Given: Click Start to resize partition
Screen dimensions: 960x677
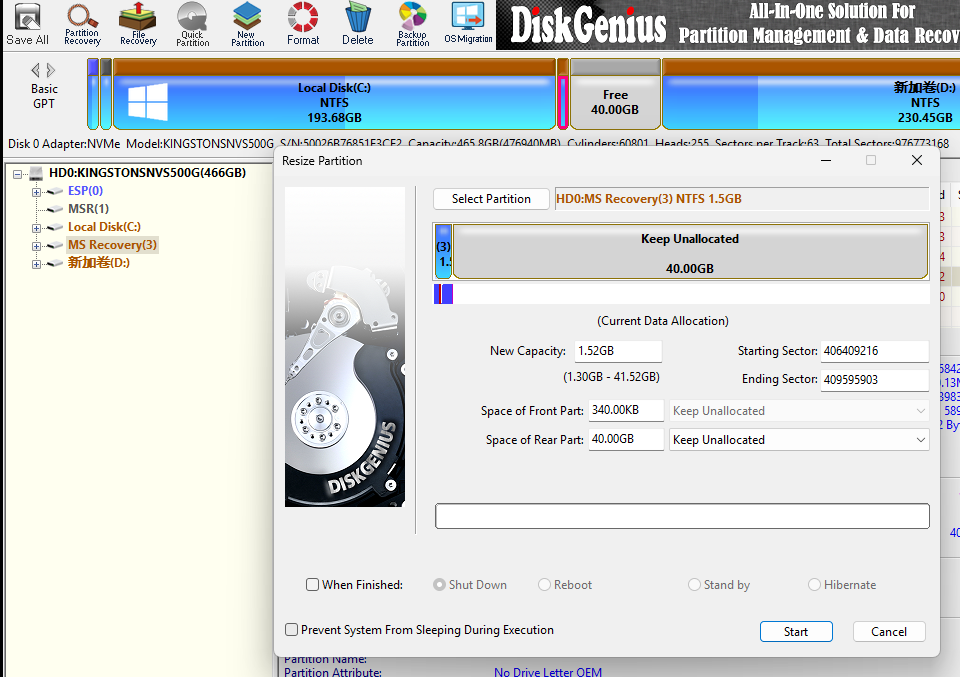Looking at the screenshot, I should pyautogui.click(x=796, y=632).
